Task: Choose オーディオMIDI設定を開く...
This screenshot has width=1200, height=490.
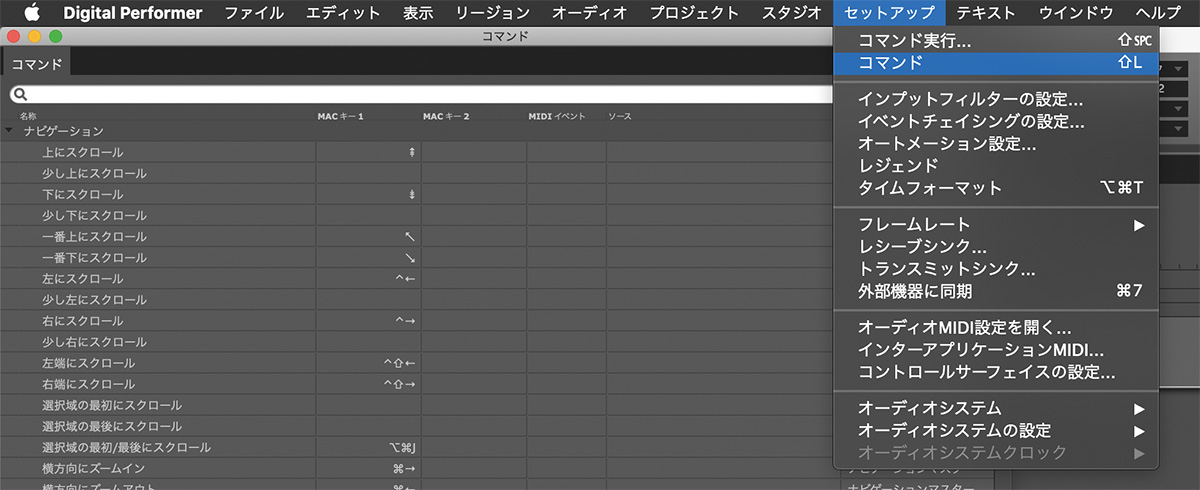Action: [996, 328]
